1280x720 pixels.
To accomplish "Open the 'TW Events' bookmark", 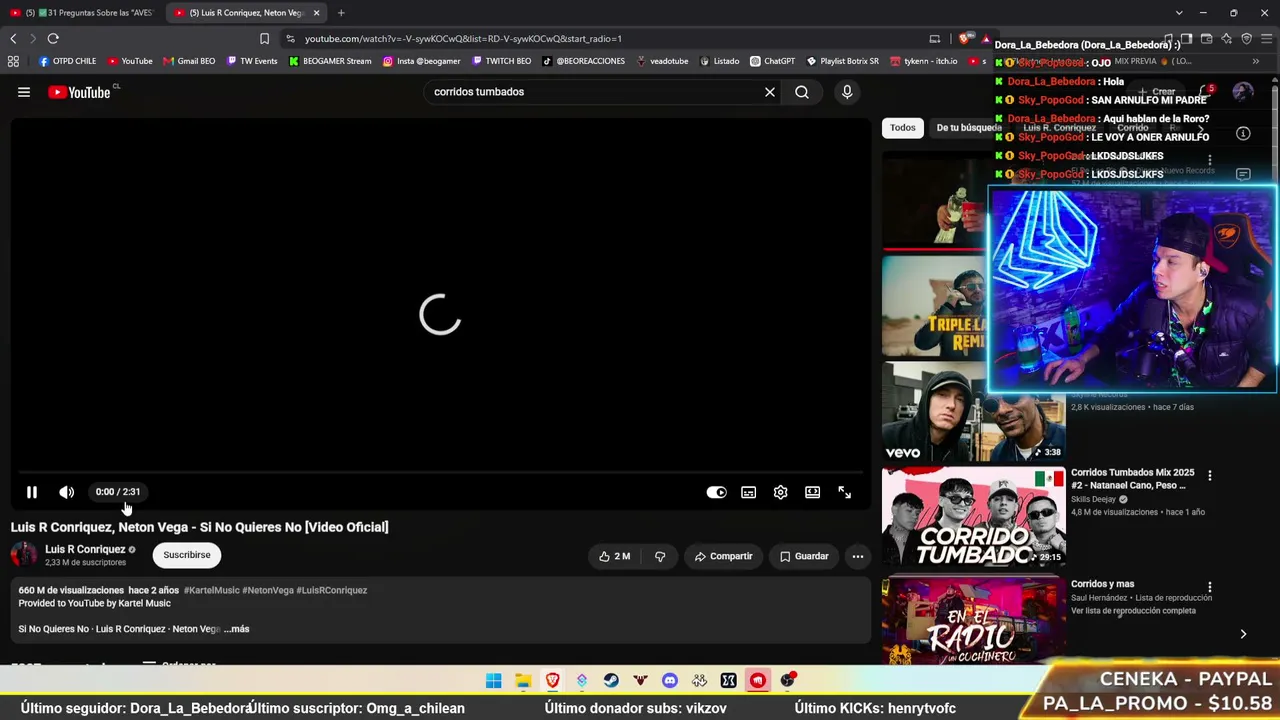I will [x=252, y=61].
